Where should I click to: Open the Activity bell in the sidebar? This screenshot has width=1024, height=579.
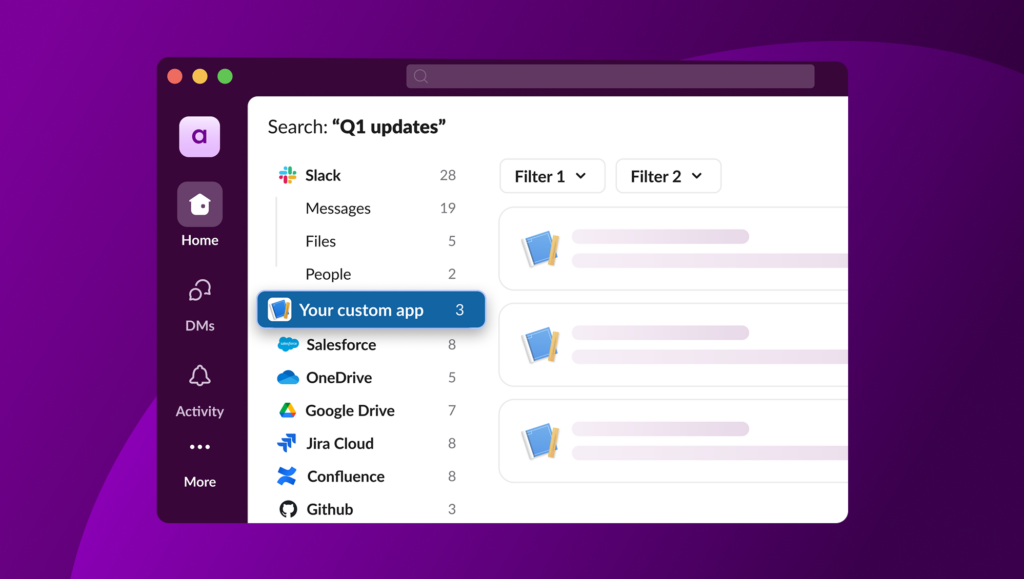(x=199, y=376)
